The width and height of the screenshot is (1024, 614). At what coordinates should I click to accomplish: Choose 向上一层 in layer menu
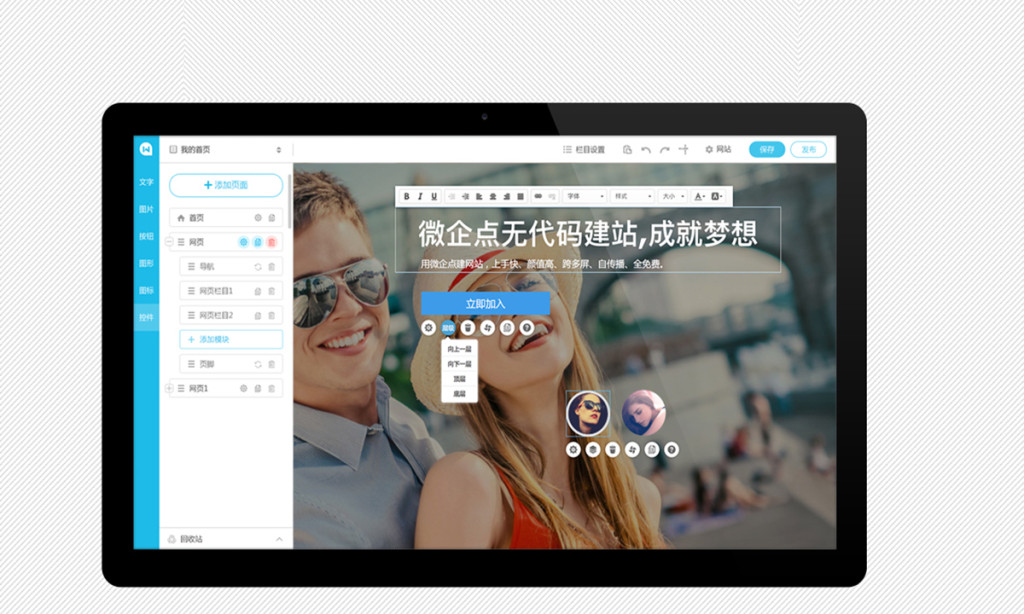click(459, 349)
